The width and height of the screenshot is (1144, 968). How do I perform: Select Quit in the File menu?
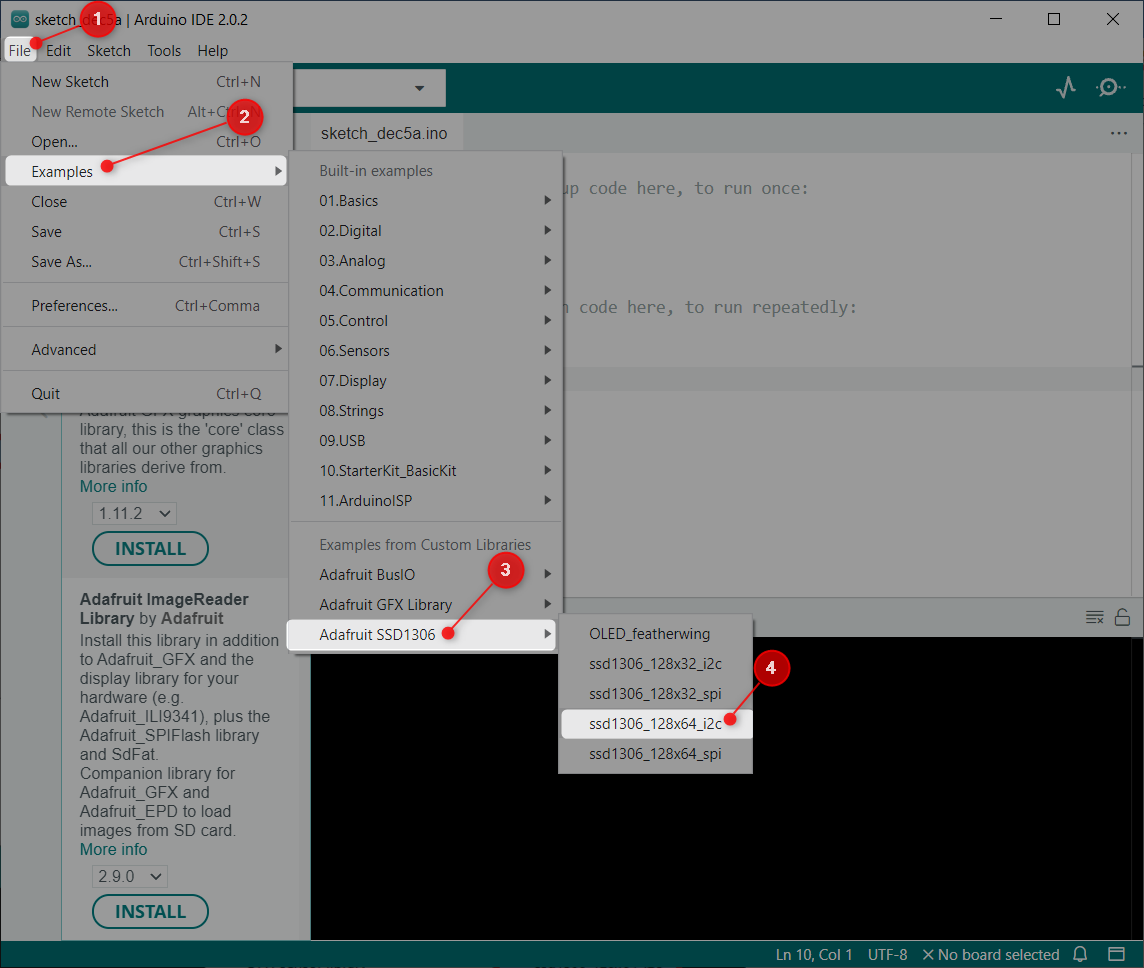(x=146, y=393)
